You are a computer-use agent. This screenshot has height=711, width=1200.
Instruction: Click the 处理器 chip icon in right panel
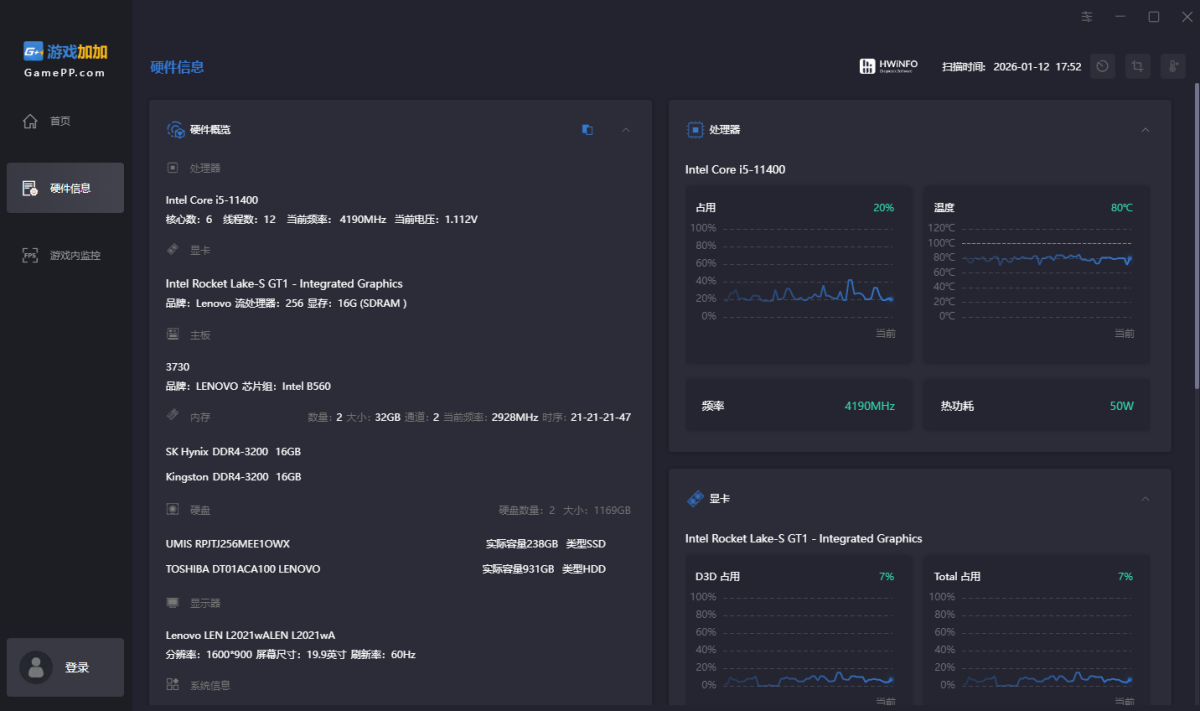pyautogui.click(x=694, y=130)
